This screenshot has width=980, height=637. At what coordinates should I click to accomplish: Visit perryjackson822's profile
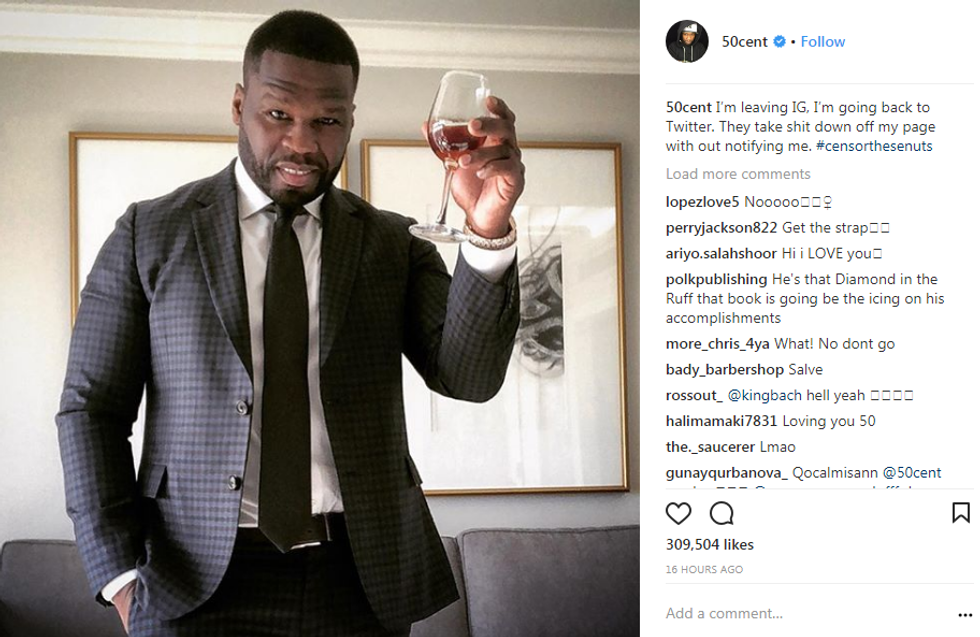coord(721,227)
